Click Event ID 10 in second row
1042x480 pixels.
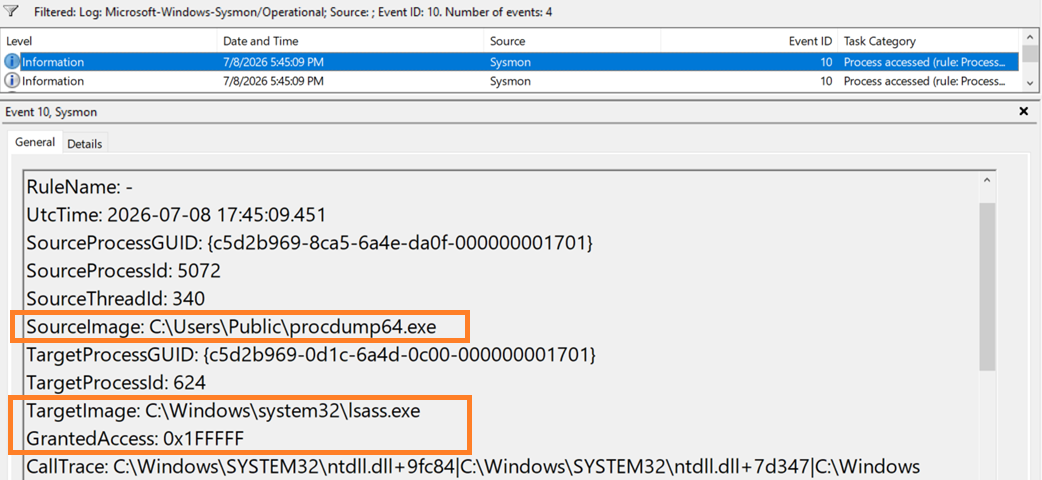pyautogui.click(x=825, y=81)
